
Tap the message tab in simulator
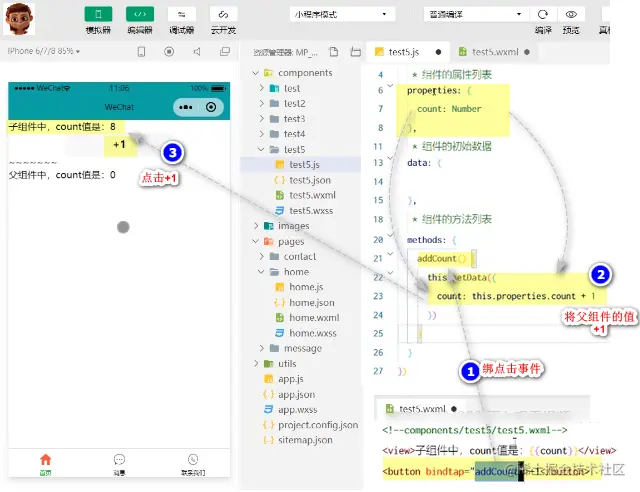(x=119, y=464)
